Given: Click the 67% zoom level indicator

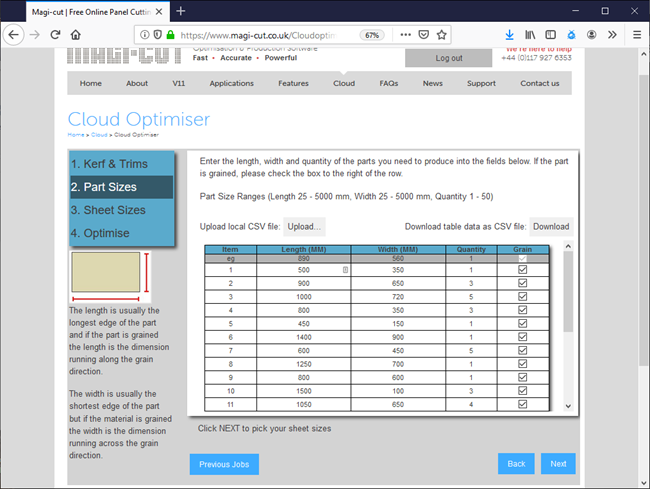Looking at the screenshot, I should [x=371, y=34].
